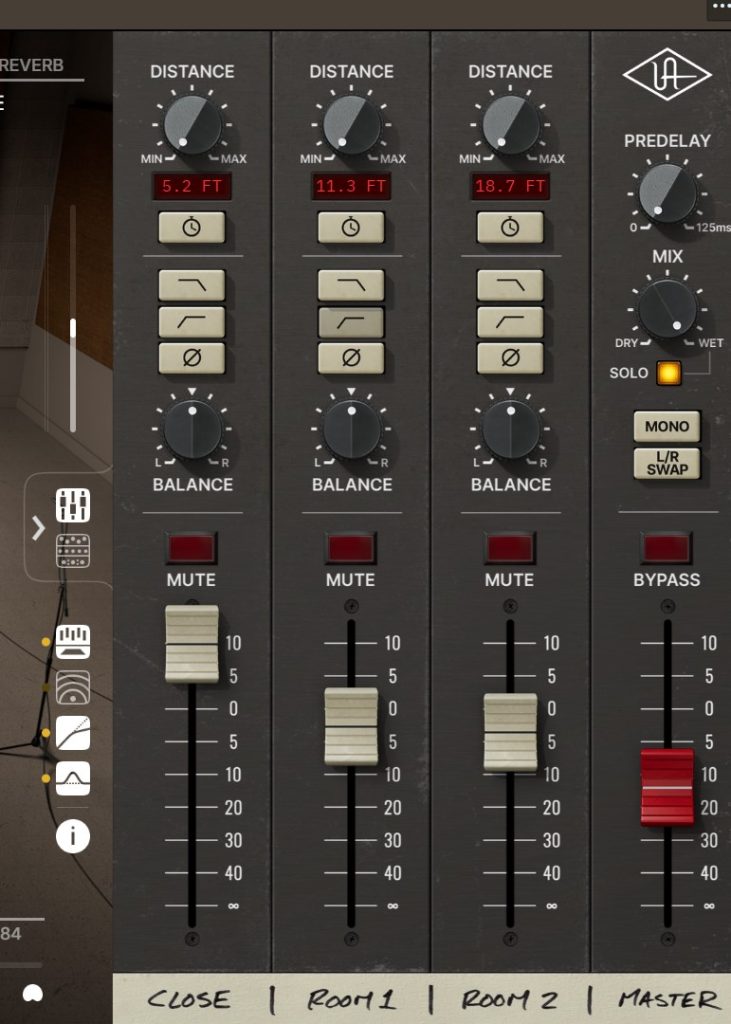731x1024 pixels.
Task: Open the Universal Audio logo
Action: point(667,75)
